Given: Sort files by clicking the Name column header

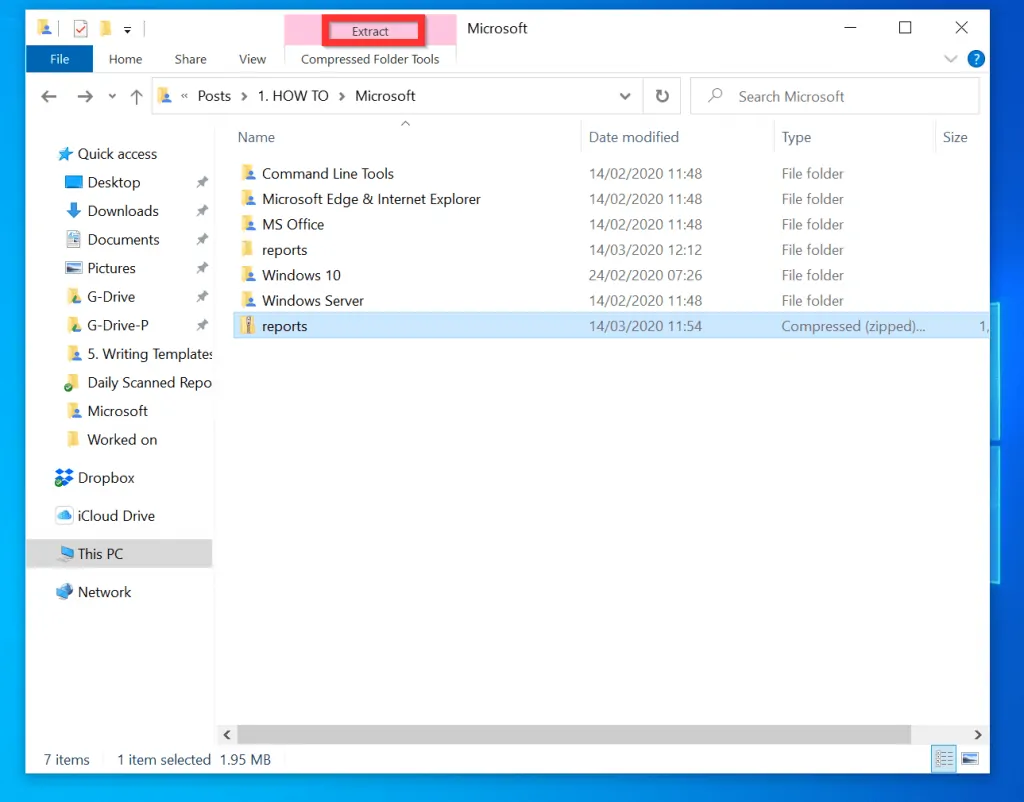Looking at the screenshot, I should pos(256,137).
